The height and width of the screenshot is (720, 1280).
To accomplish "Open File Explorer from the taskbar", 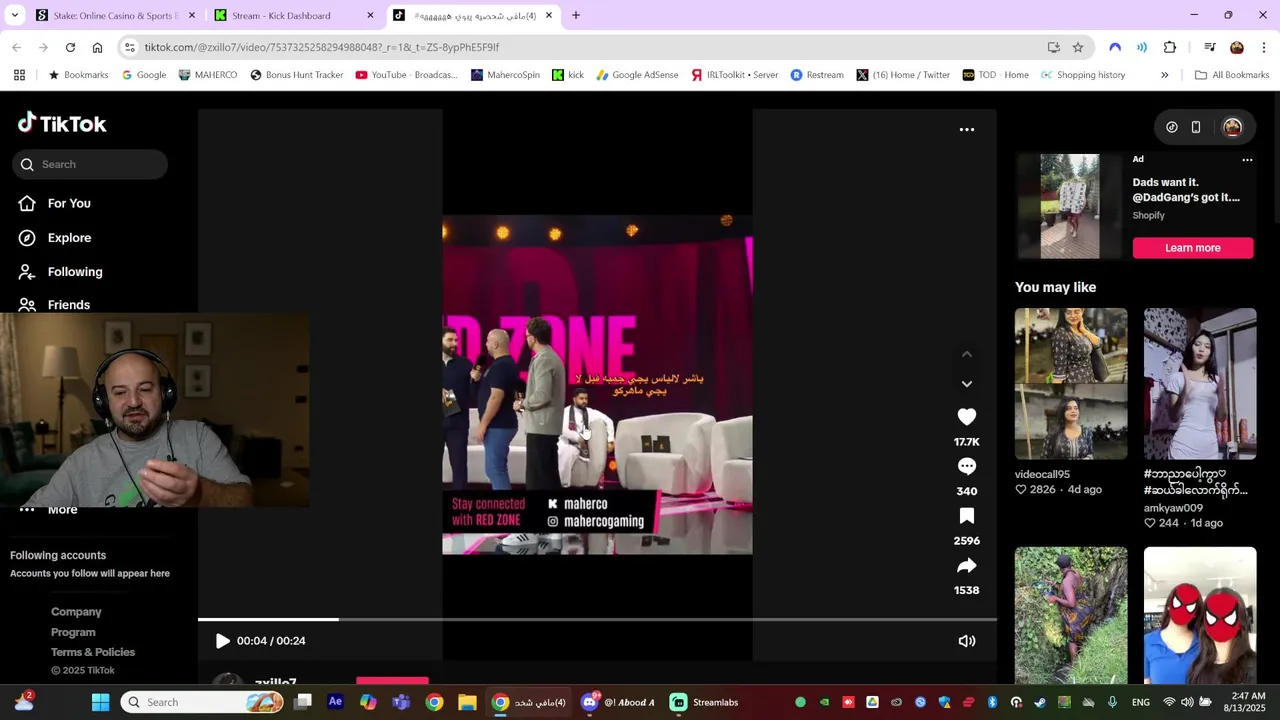I will (x=467, y=702).
